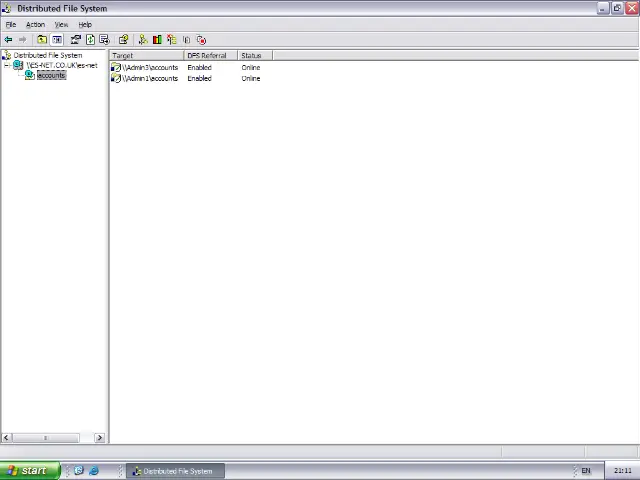Open the File menu
640x480 pixels.
pyautogui.click(x=11, y=24)
